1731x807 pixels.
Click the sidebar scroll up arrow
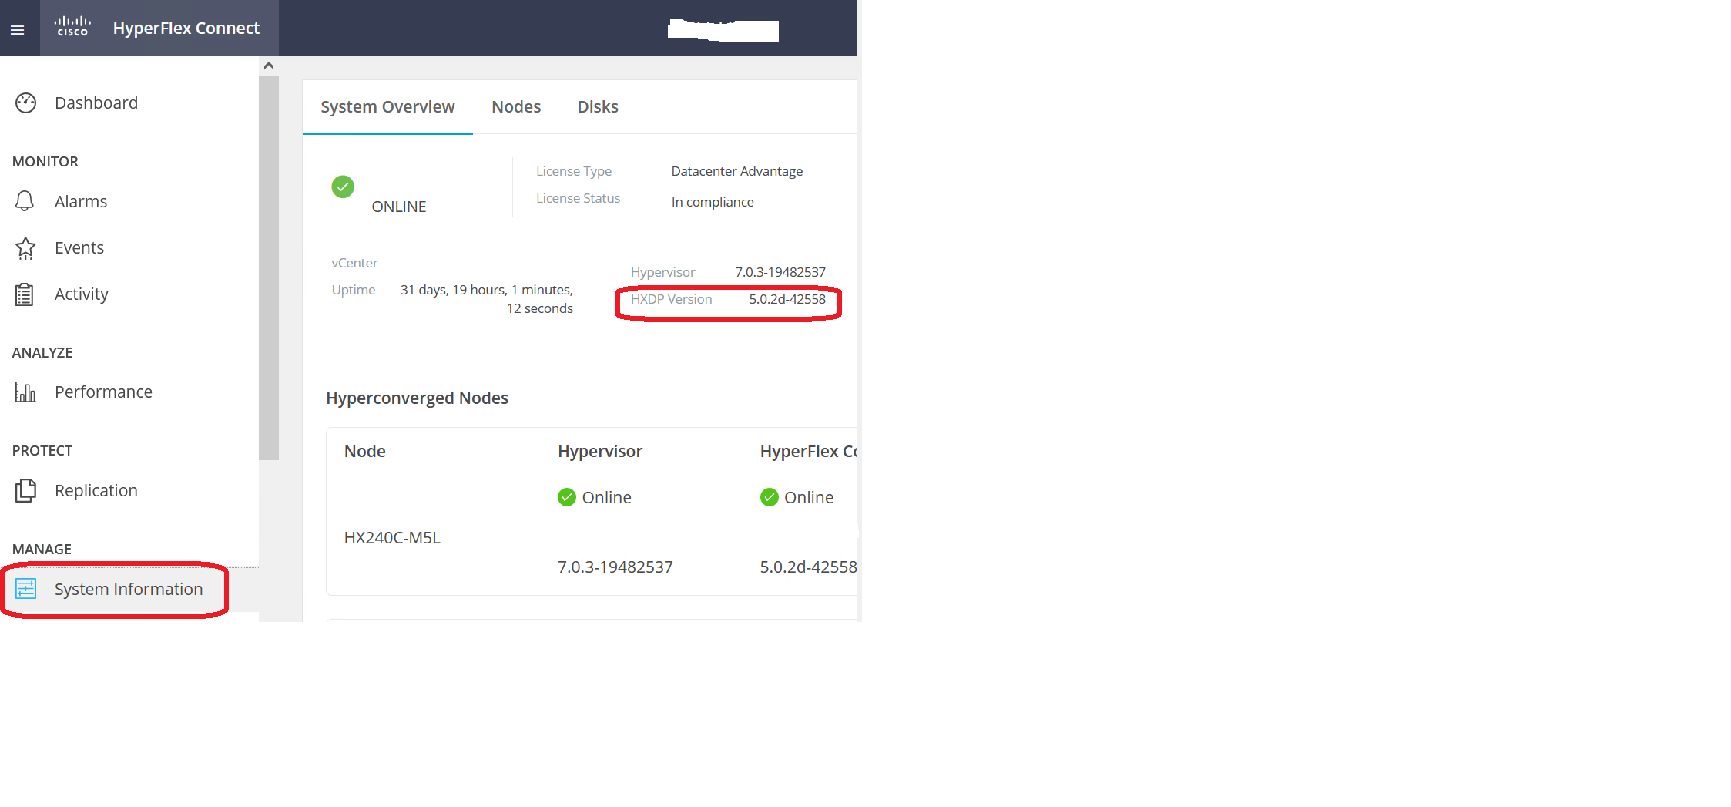click(268, 65)
